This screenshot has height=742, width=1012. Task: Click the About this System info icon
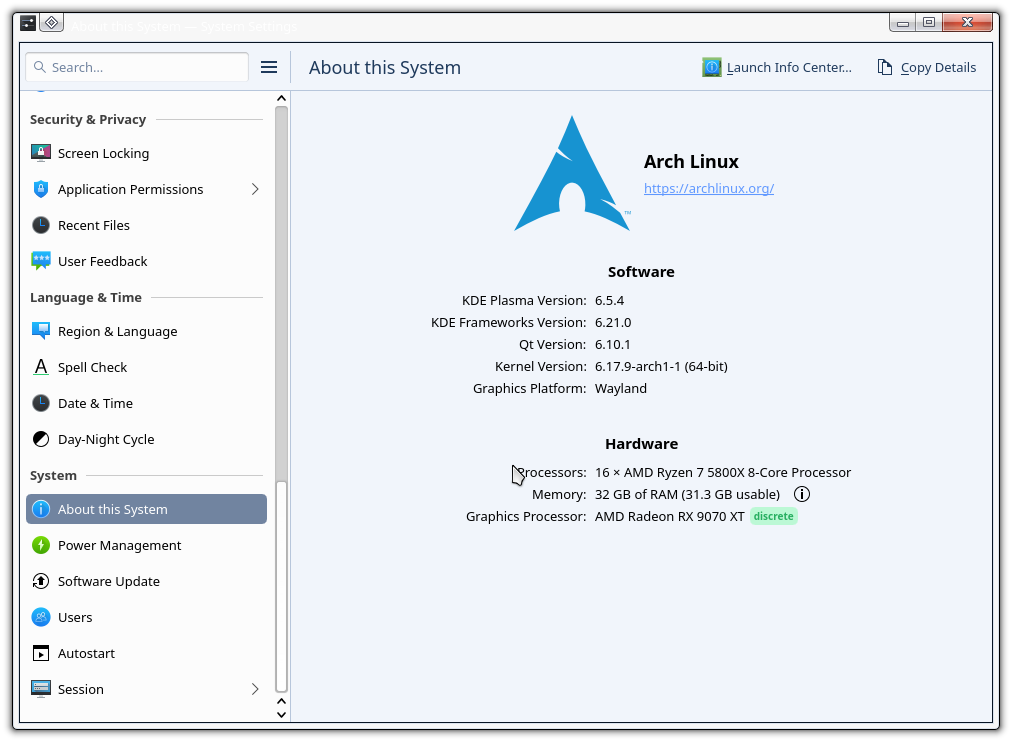[x=41, y=509]
